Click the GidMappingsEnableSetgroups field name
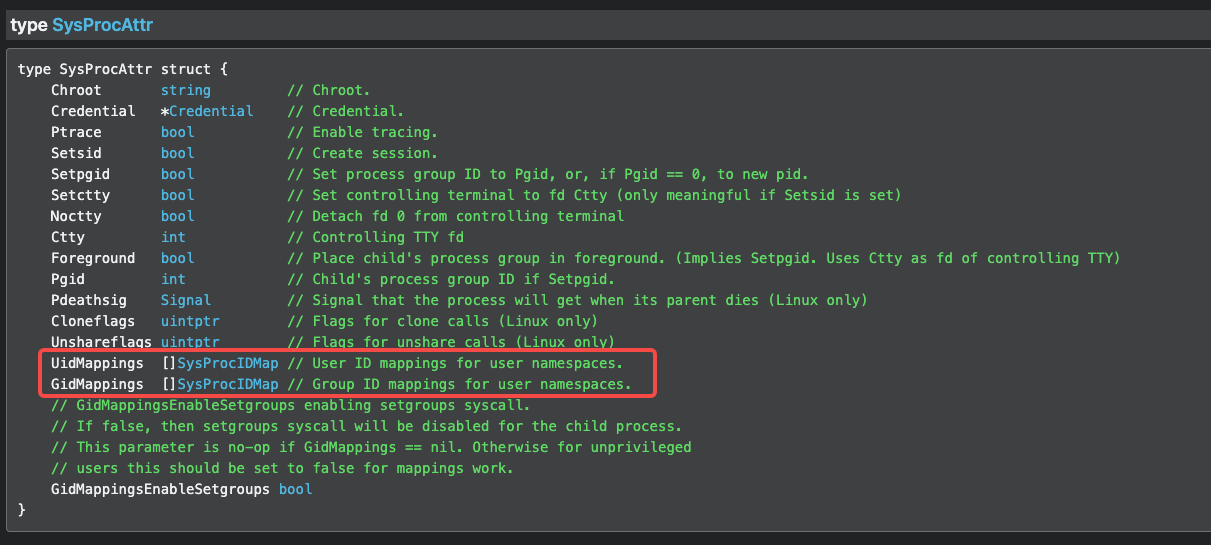This screenshot has width=1211, height=545. coord(160,489)
